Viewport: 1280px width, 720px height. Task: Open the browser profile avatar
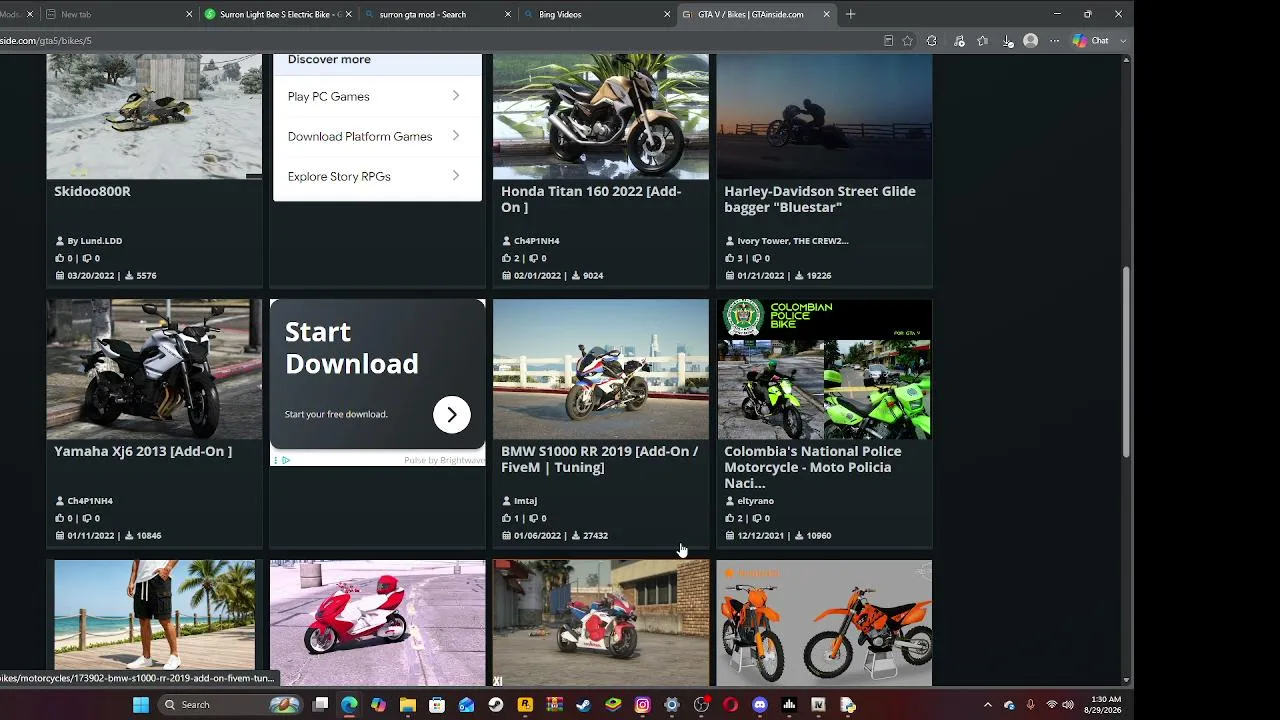[1031, 41]
